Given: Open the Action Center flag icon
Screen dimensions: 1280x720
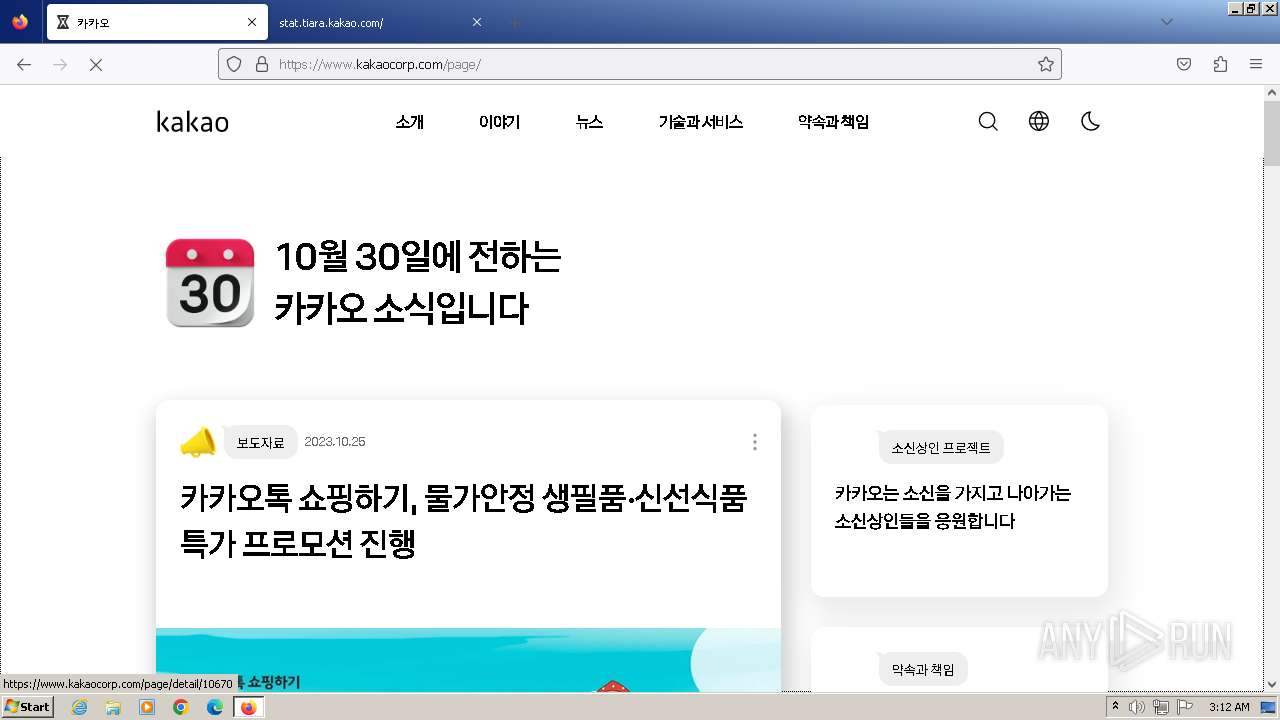Looking at the screenshot, I should tap(1183, 707).
